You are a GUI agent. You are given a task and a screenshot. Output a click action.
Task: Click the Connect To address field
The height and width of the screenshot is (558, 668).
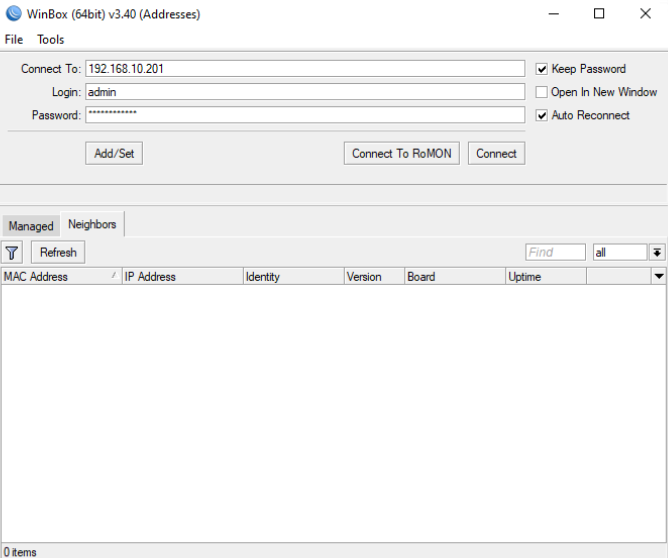click(x=305, y=69)
